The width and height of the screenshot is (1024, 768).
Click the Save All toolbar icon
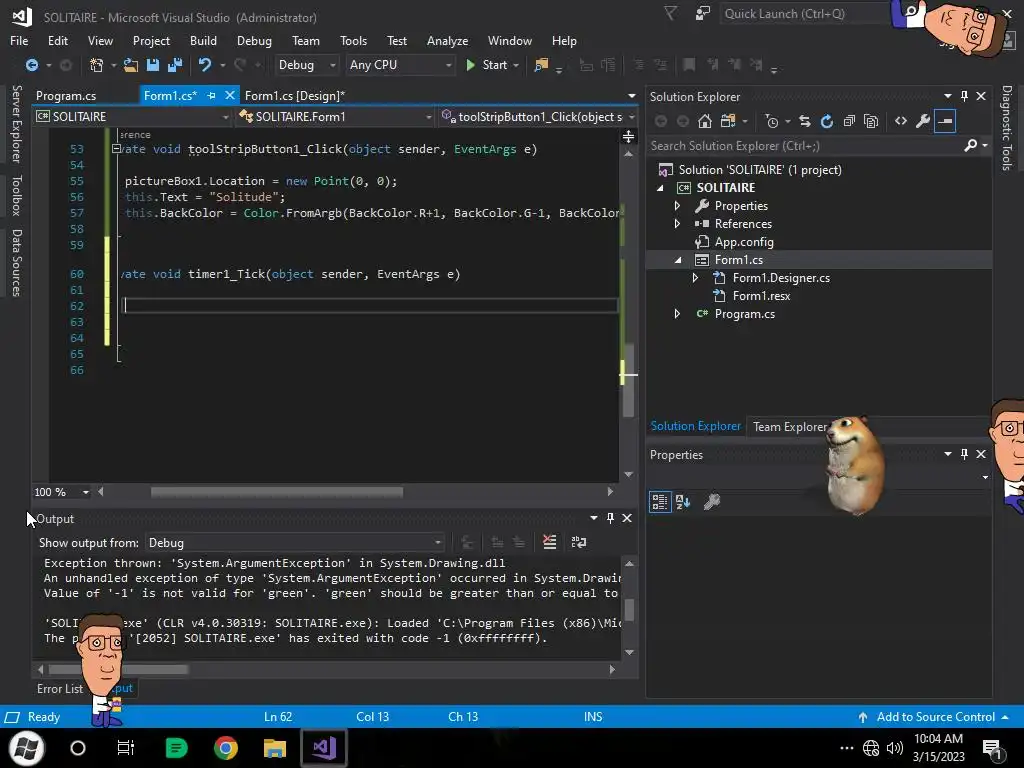point(175,65)
